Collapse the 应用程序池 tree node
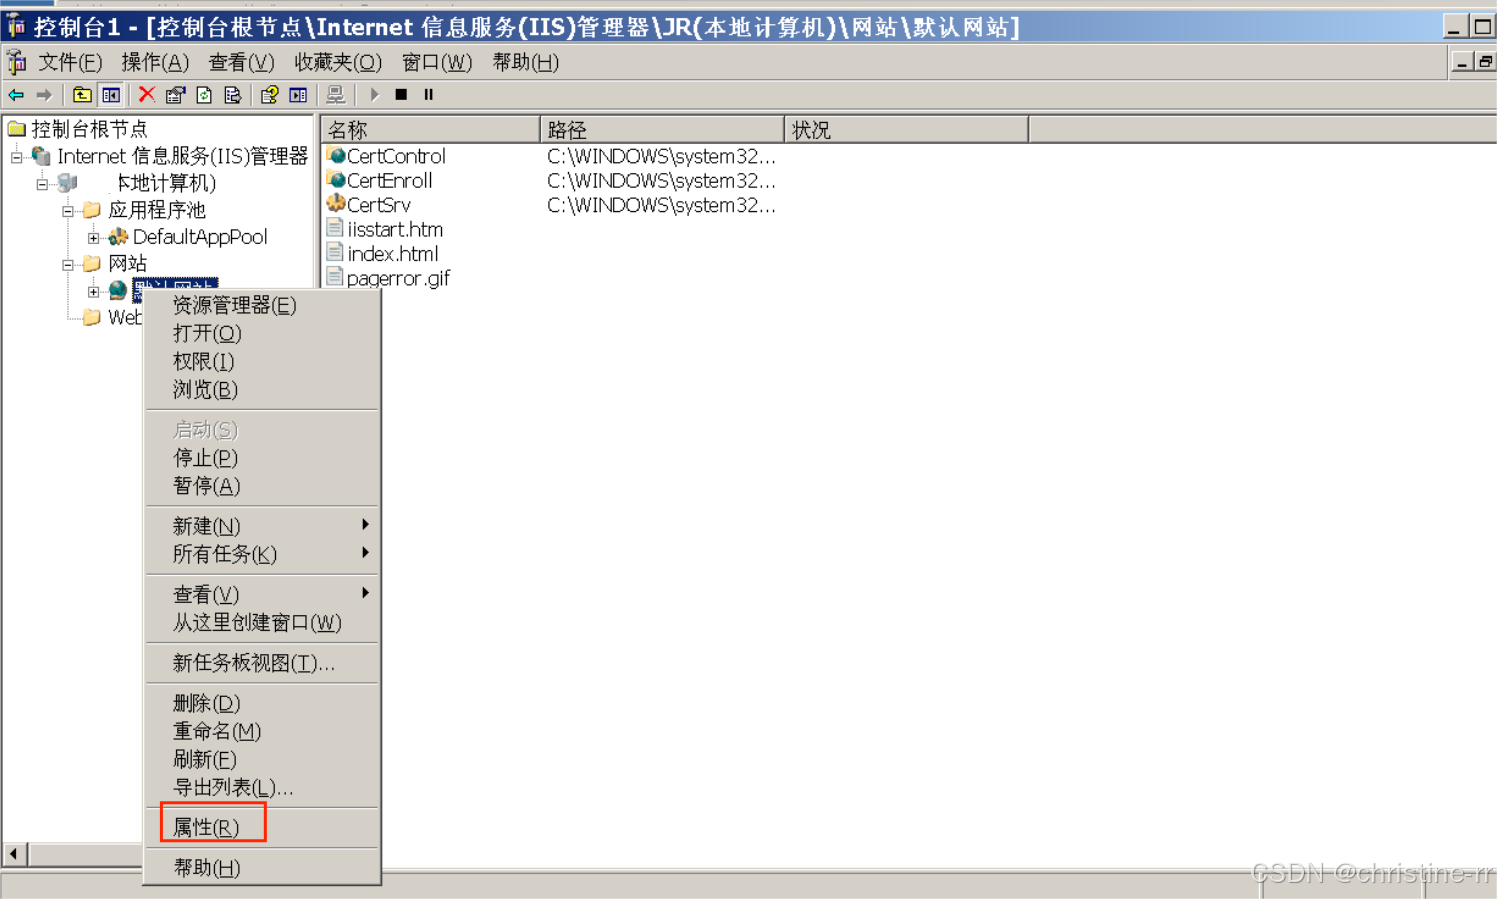 pos(68,211)
